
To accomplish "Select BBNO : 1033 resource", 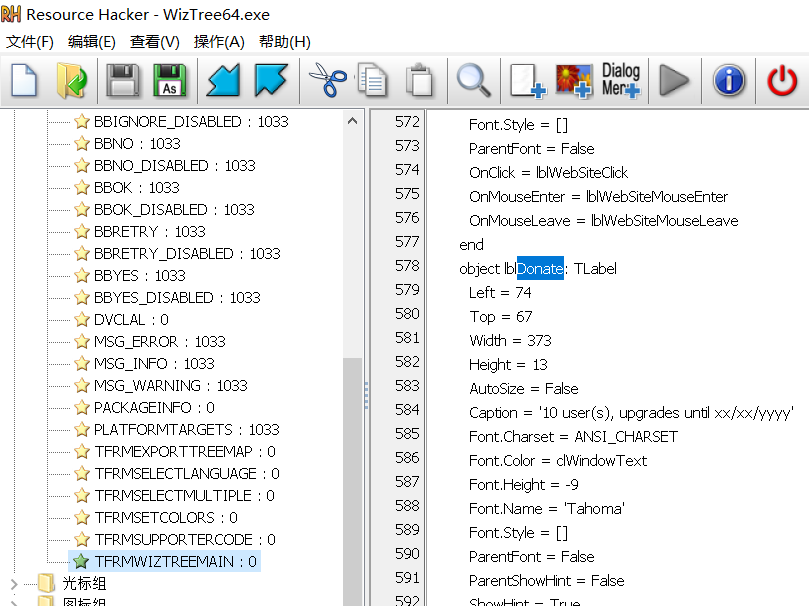I will [x=137, y=143].
